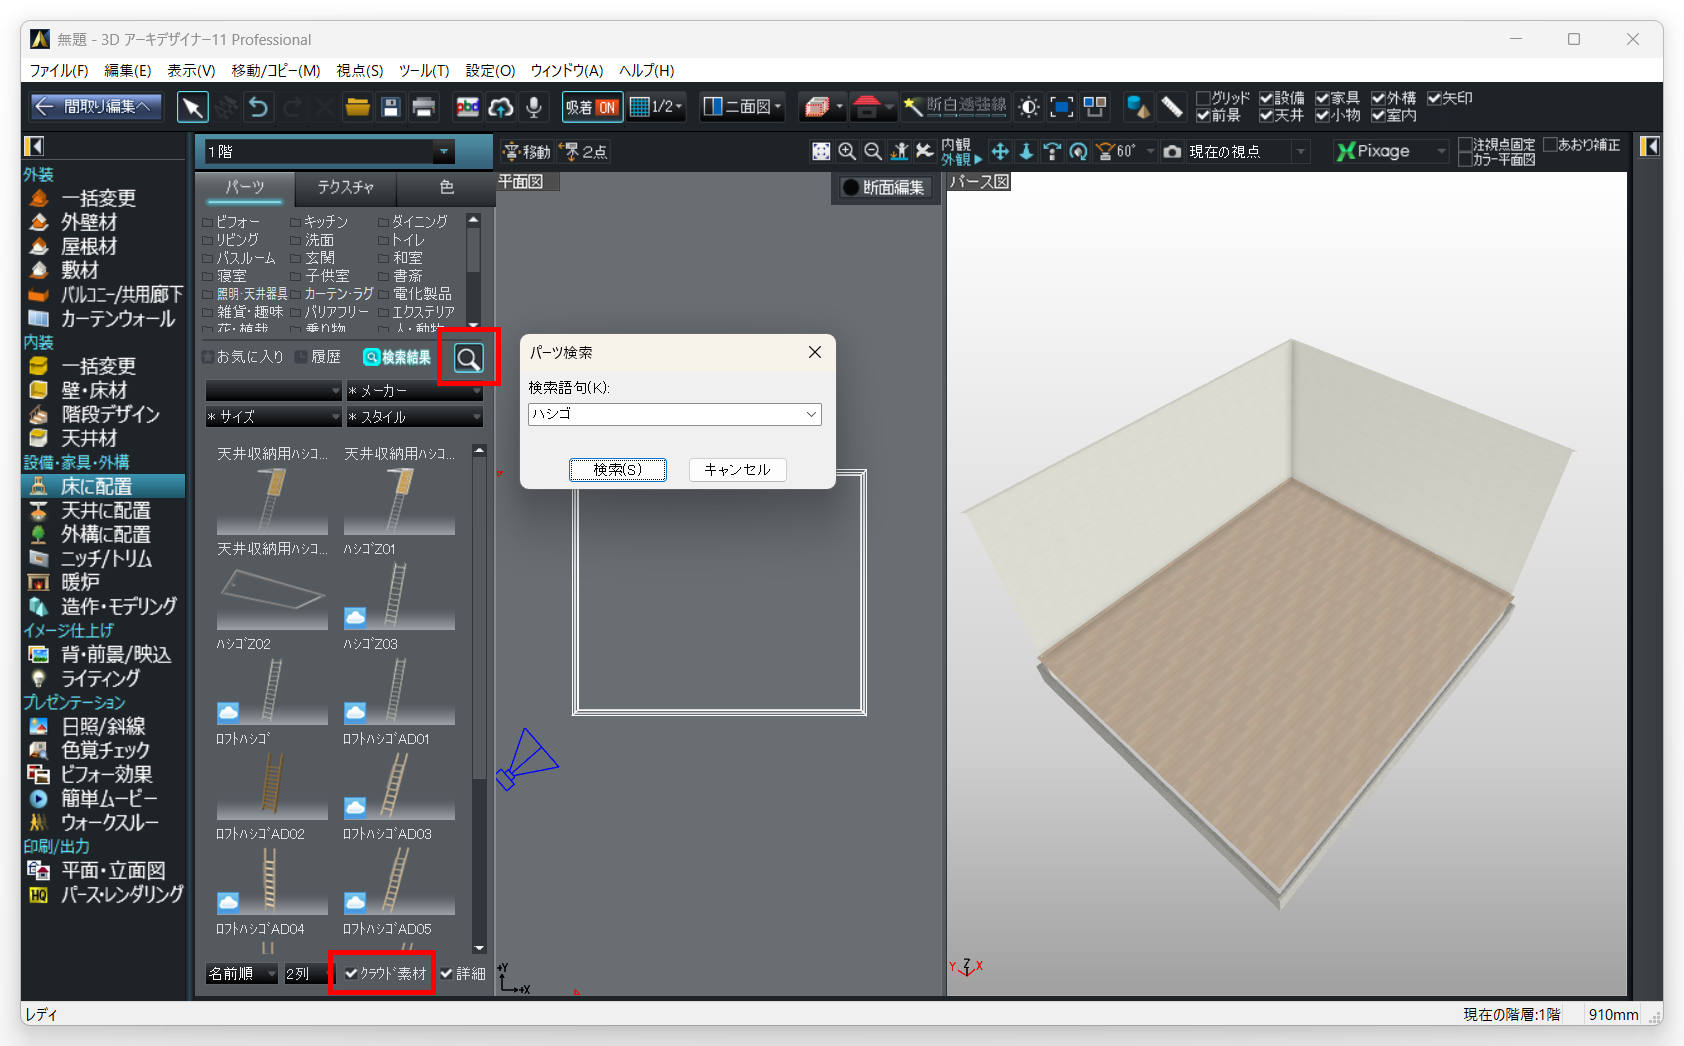Viewport: 1684px width, 1046px height.
Task: Uncheck the クラウド素材 checkbox
Action: pyautogui.click(x=351, y=973)
